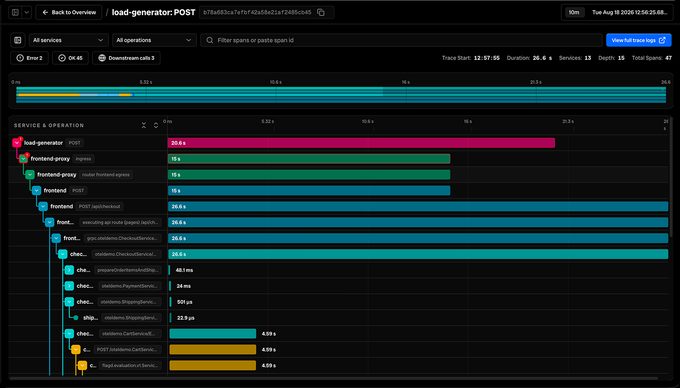Click yellow POST CartService 4.59 s bar
Image resolution: width=680 pixels, height=388 pixels.
click(213, 349)
